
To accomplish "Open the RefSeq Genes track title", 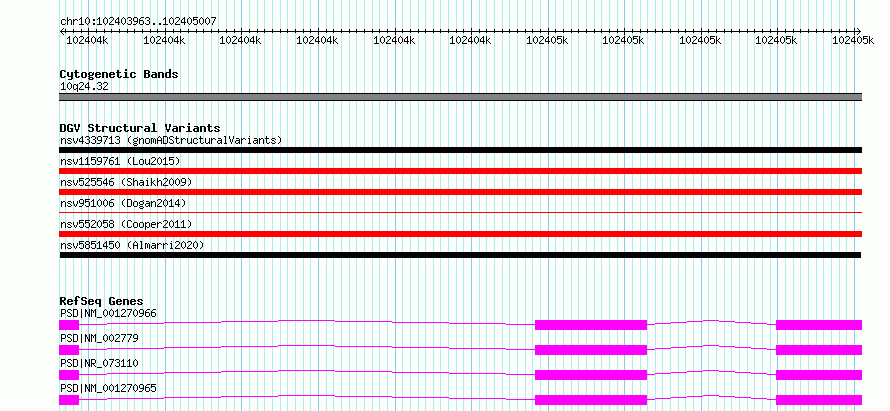I will click(102, 301).
